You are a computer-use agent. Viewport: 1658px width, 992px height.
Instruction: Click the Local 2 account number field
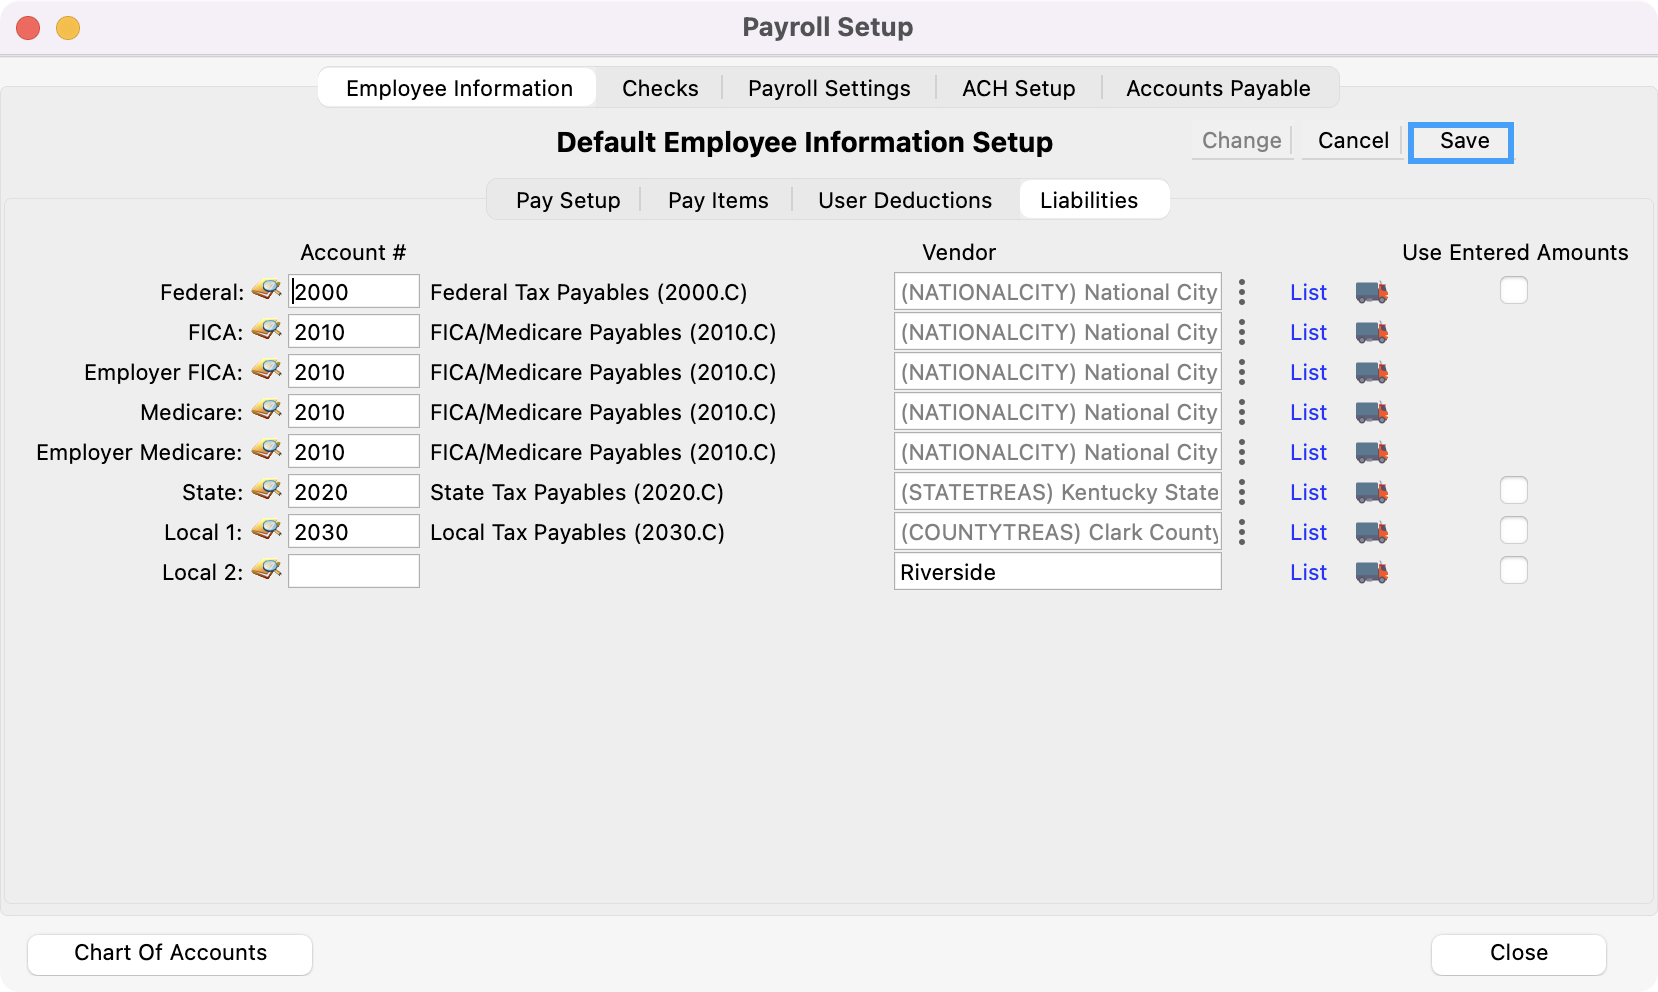coord(354,572)
